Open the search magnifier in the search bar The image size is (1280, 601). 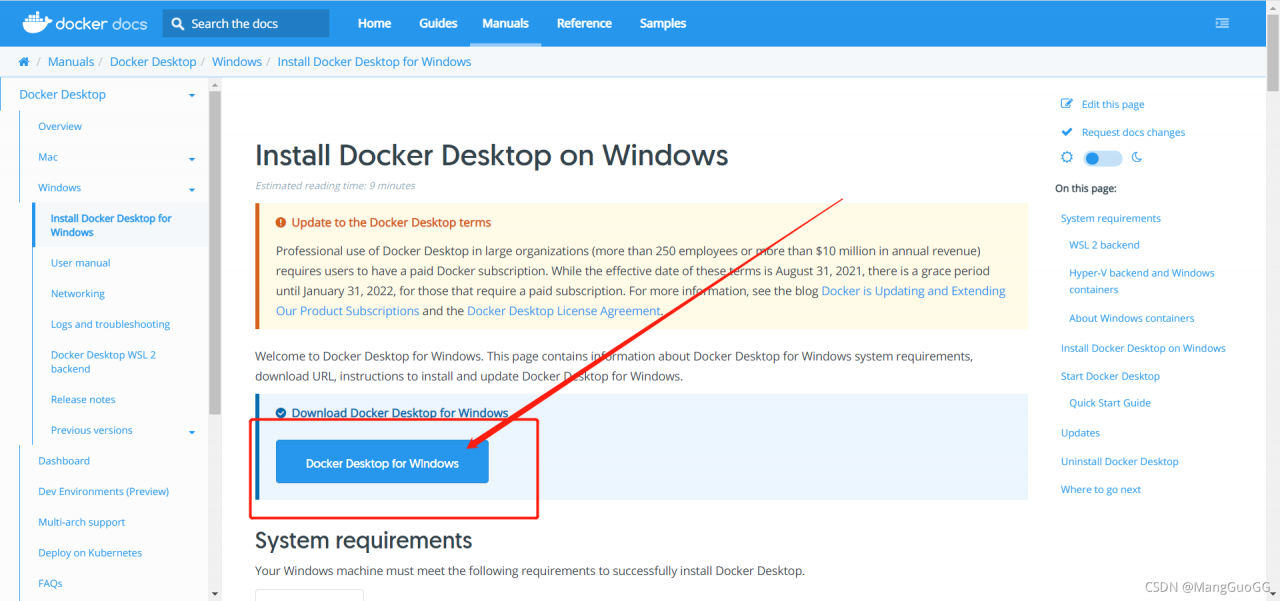[x=177, y=22]
